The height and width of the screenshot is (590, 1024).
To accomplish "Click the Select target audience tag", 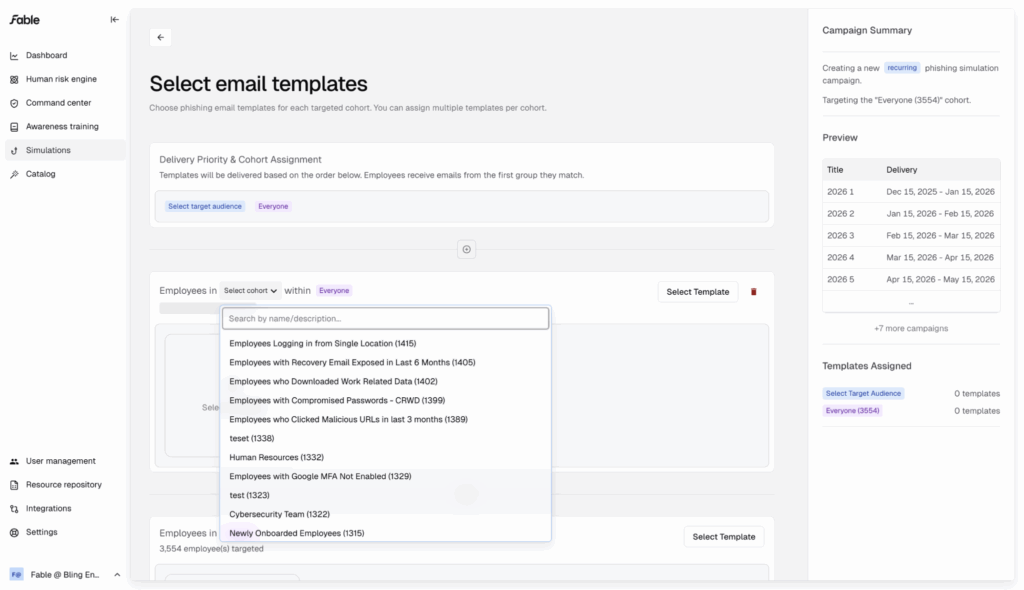I will pos(206,207).
